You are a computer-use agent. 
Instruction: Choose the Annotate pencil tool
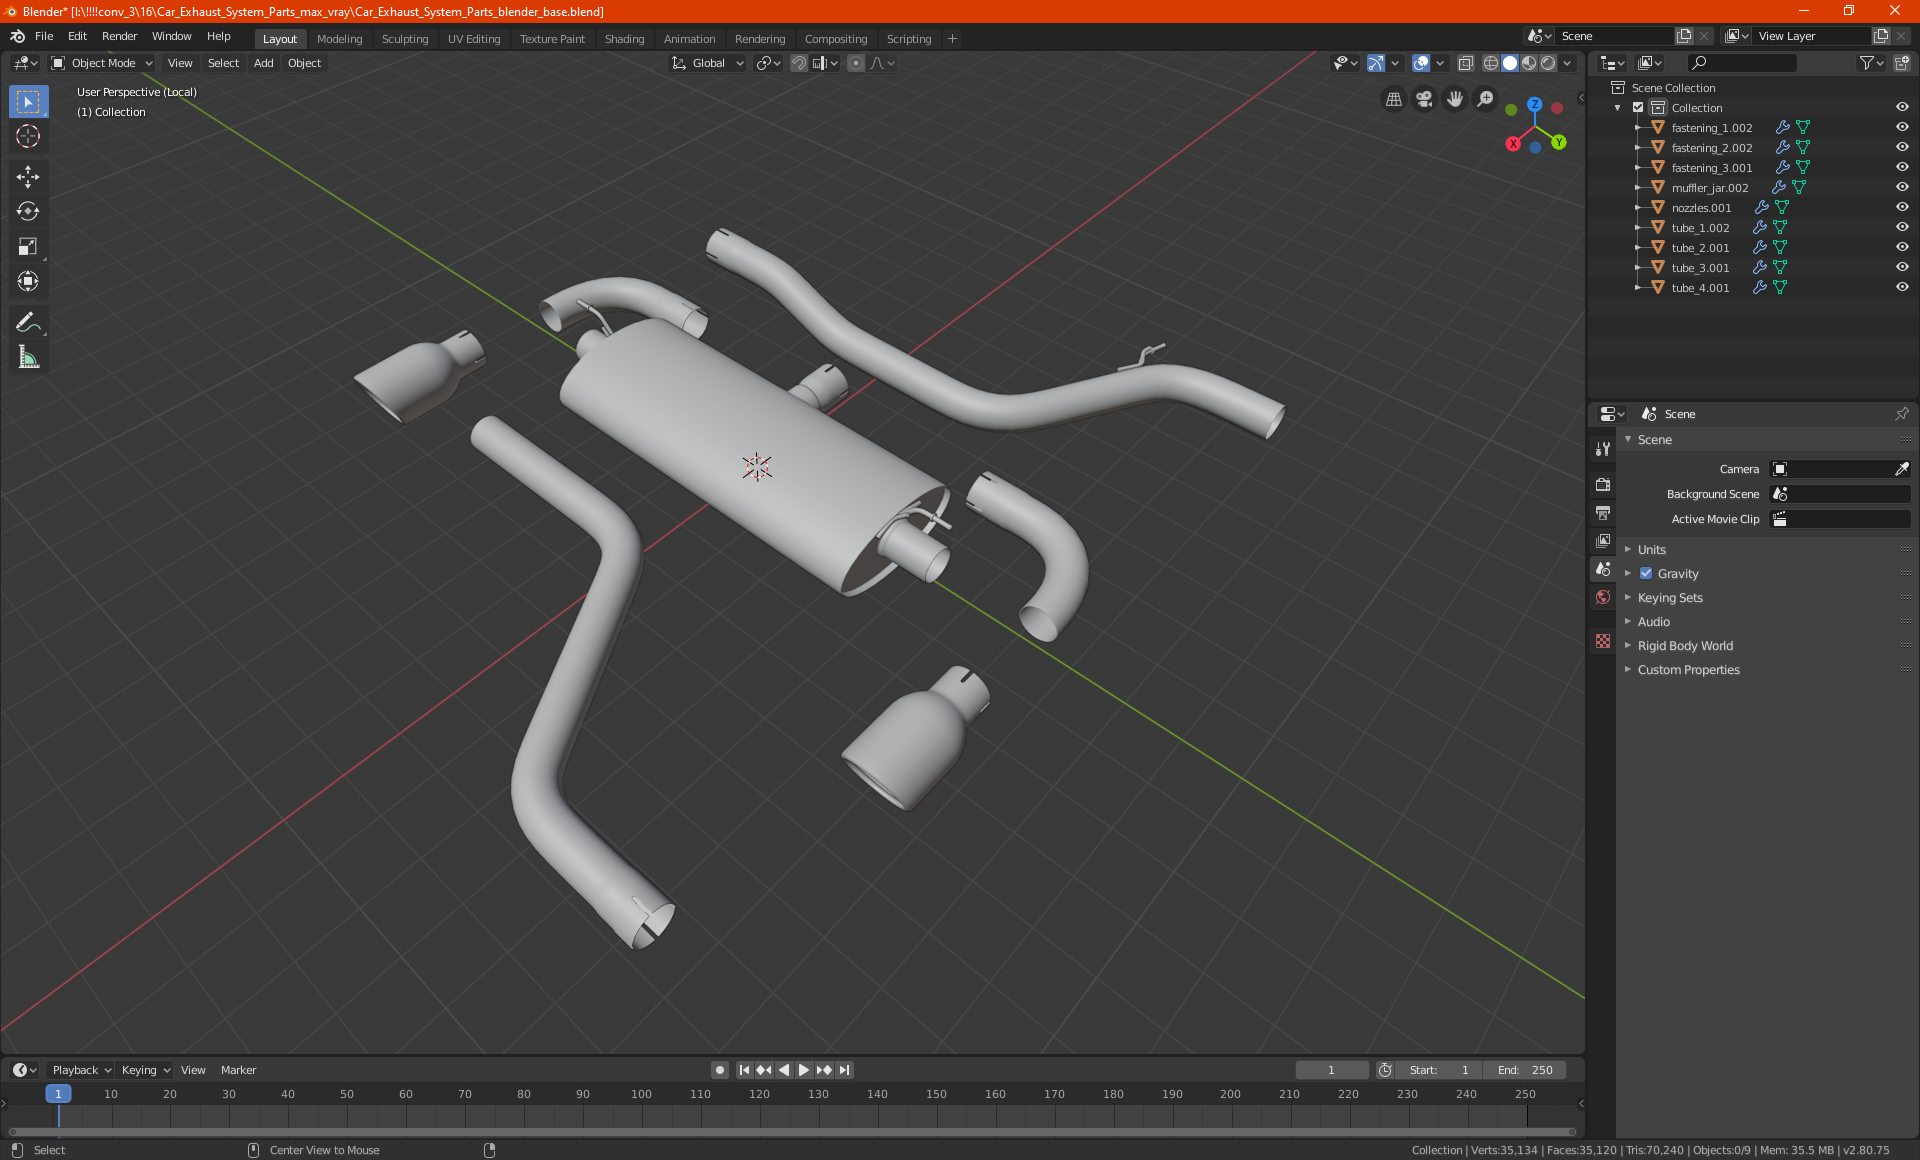[28, 322]
